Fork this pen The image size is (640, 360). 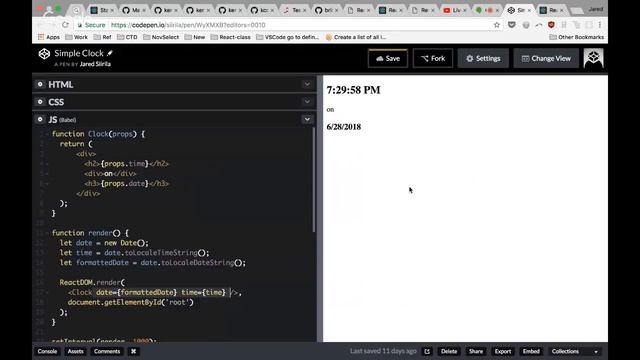pos(433,58)
